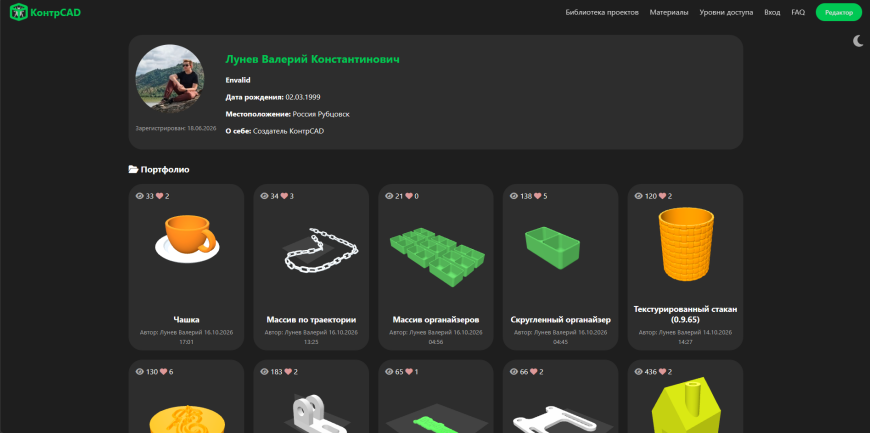Click heart icon on card with 130 views

(x=163, y=371)
